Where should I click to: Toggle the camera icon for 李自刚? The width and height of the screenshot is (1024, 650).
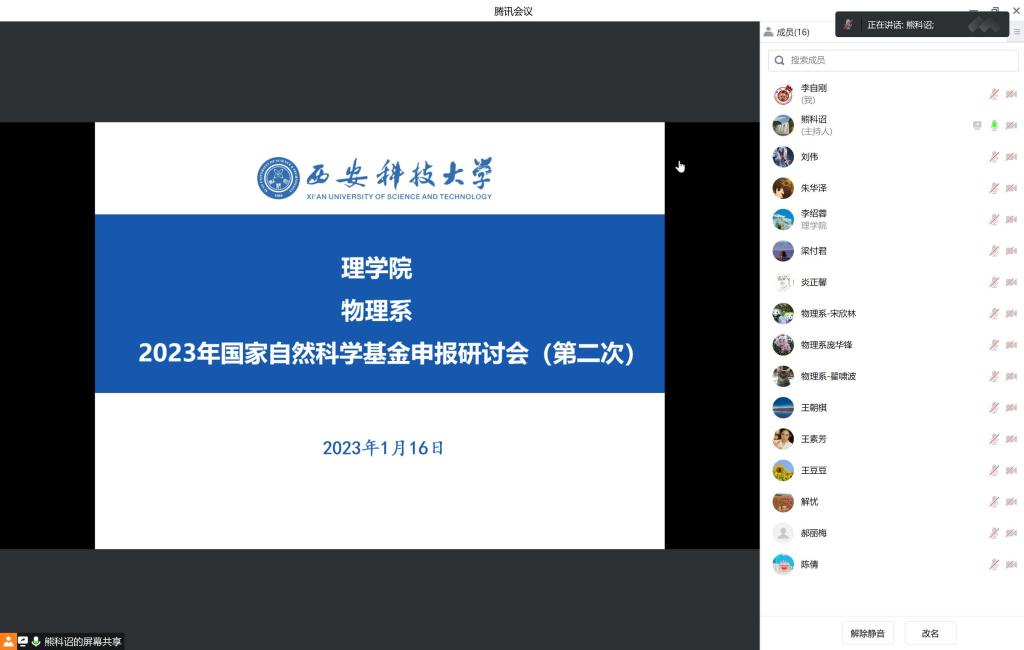(x=1011, y=94)
